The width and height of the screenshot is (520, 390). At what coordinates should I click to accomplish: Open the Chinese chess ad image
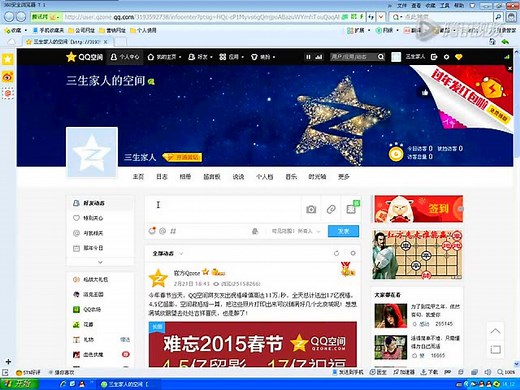point(418,255)
